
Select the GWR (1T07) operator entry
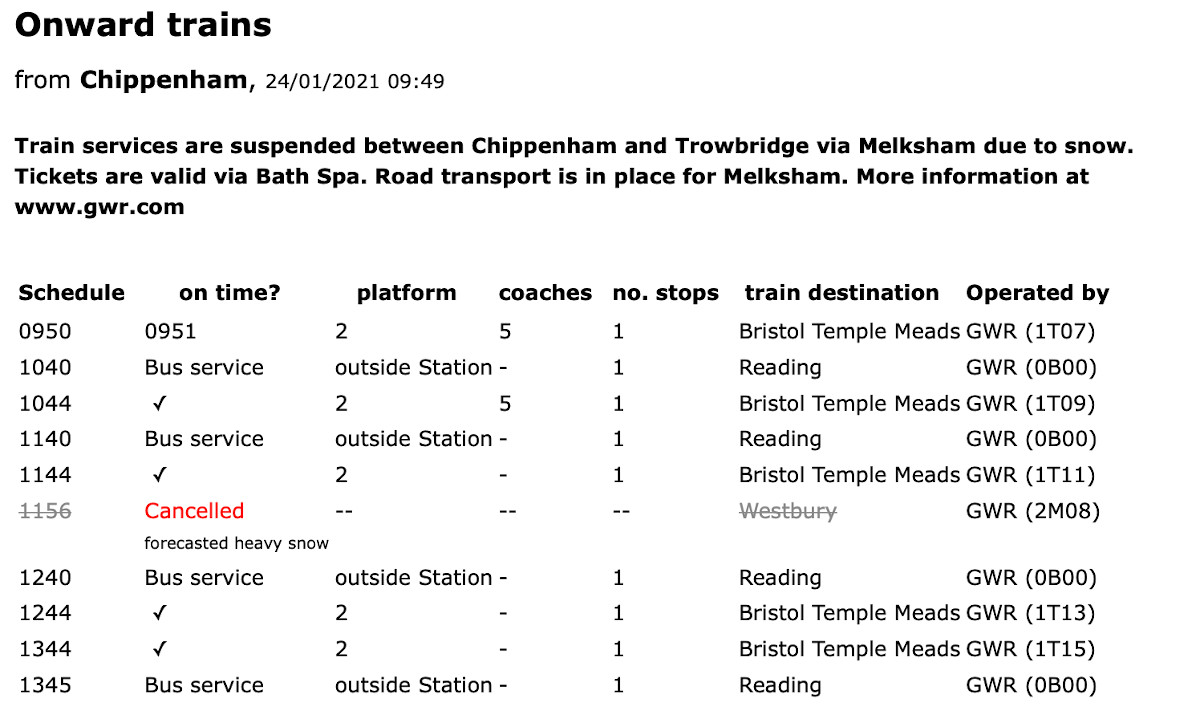[x=1031, y=332]
